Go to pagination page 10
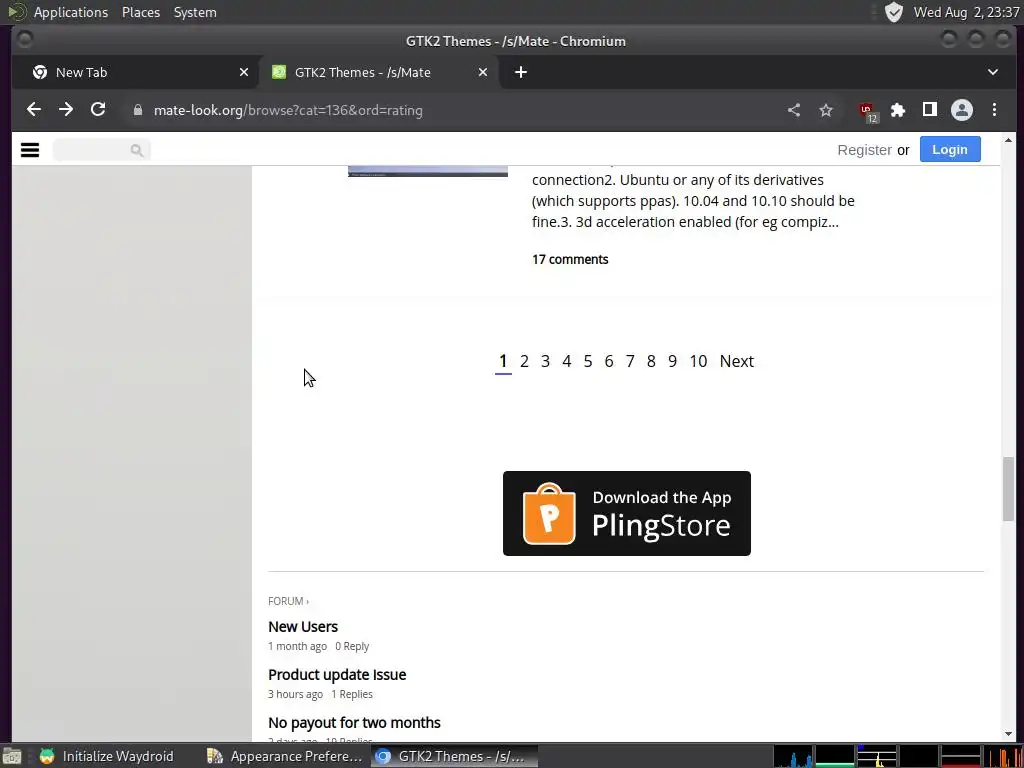 point(698,361)
